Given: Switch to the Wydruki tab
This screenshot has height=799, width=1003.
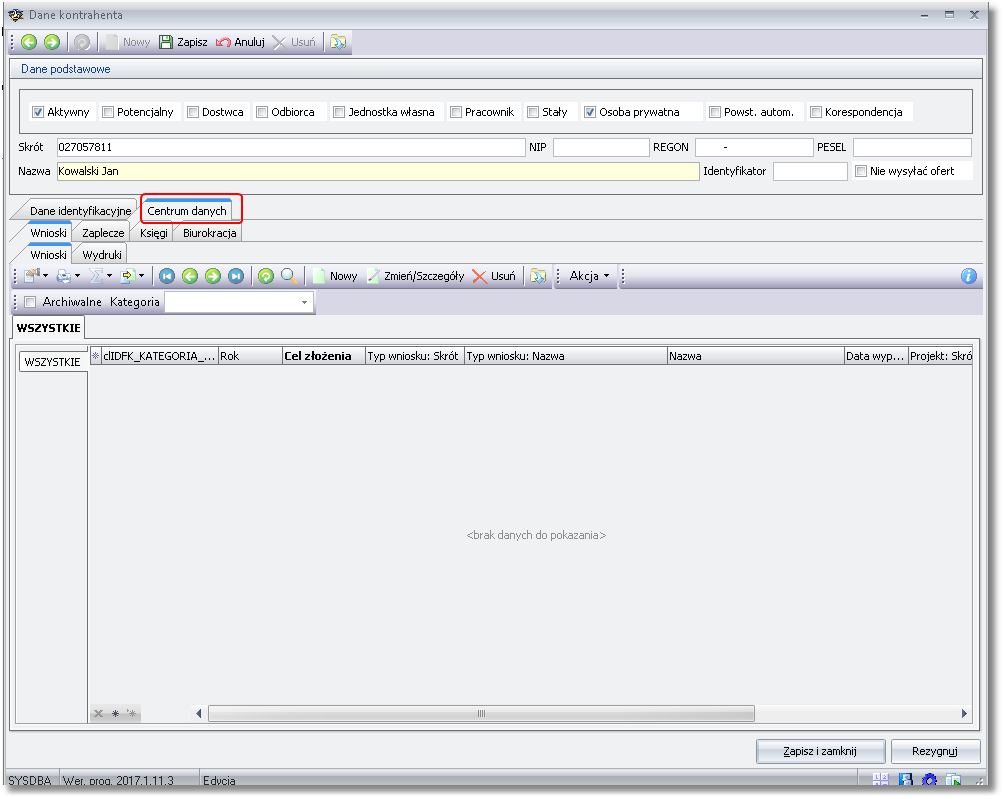Looking at the screenshot, I should (102, 255).
